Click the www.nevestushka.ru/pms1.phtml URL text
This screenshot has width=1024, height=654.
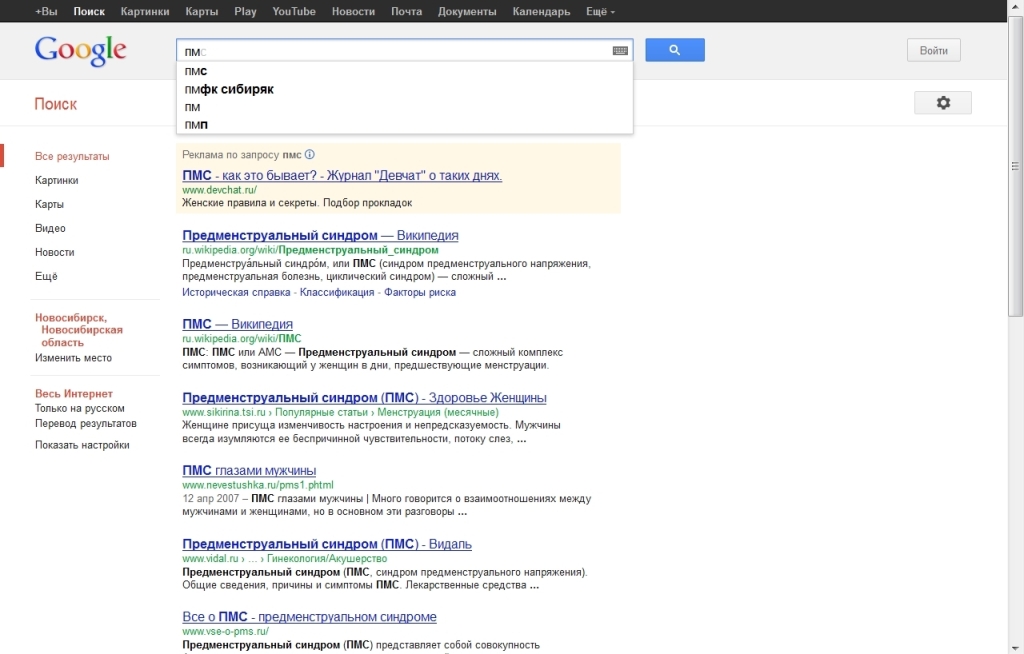pyautogui.click(x=258, y=485)
